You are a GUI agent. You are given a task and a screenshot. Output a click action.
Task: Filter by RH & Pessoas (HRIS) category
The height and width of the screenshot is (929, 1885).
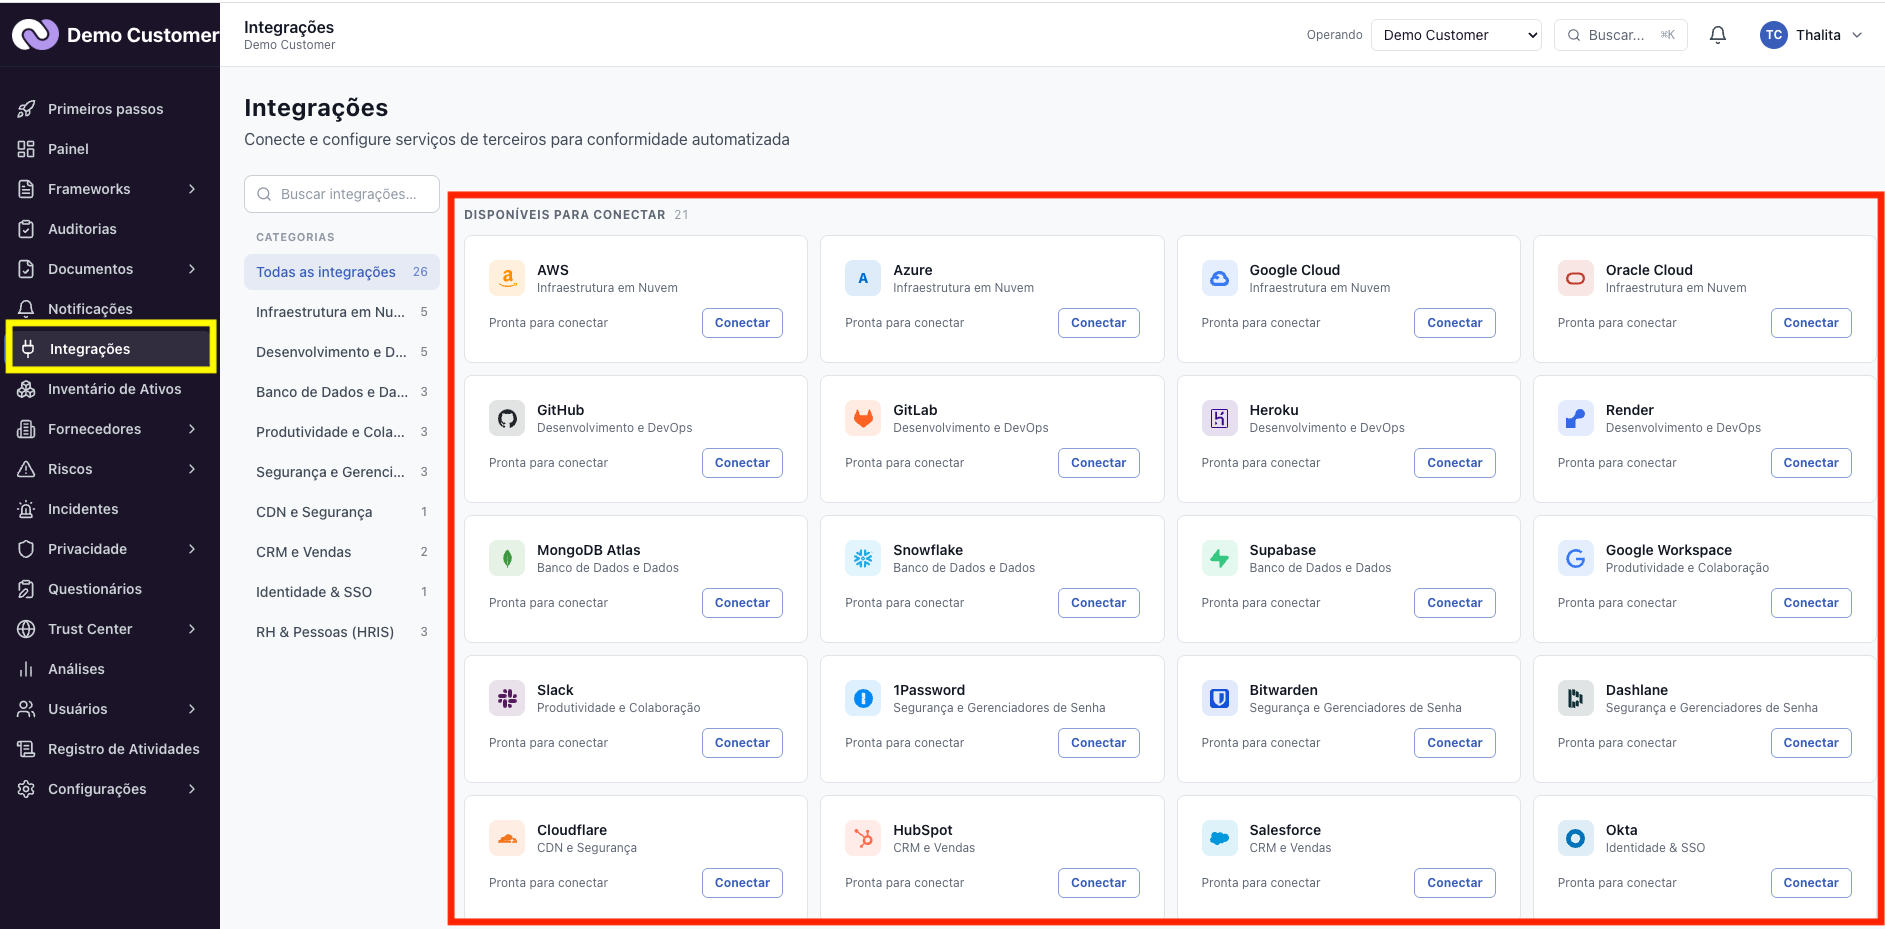pos(342,632)
